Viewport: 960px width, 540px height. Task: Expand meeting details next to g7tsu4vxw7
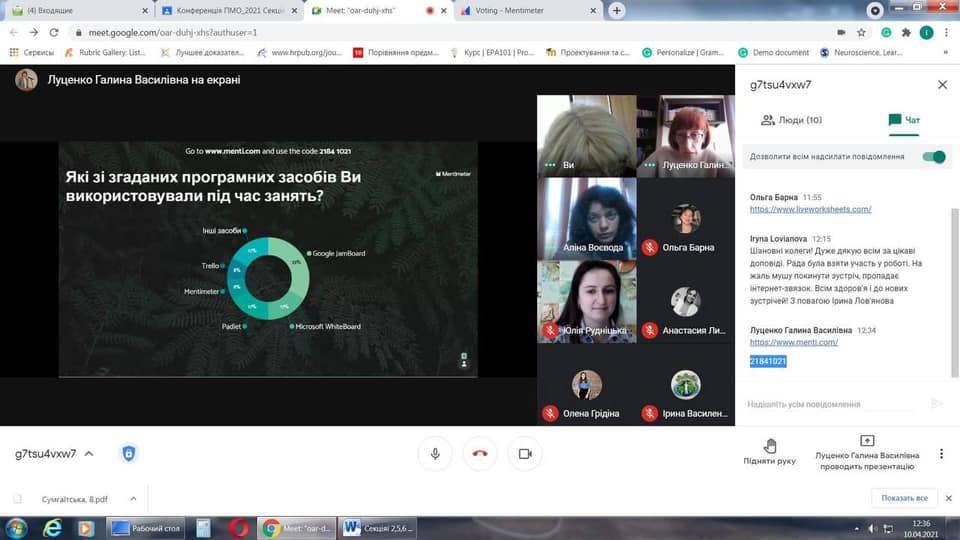pos(89,454)
